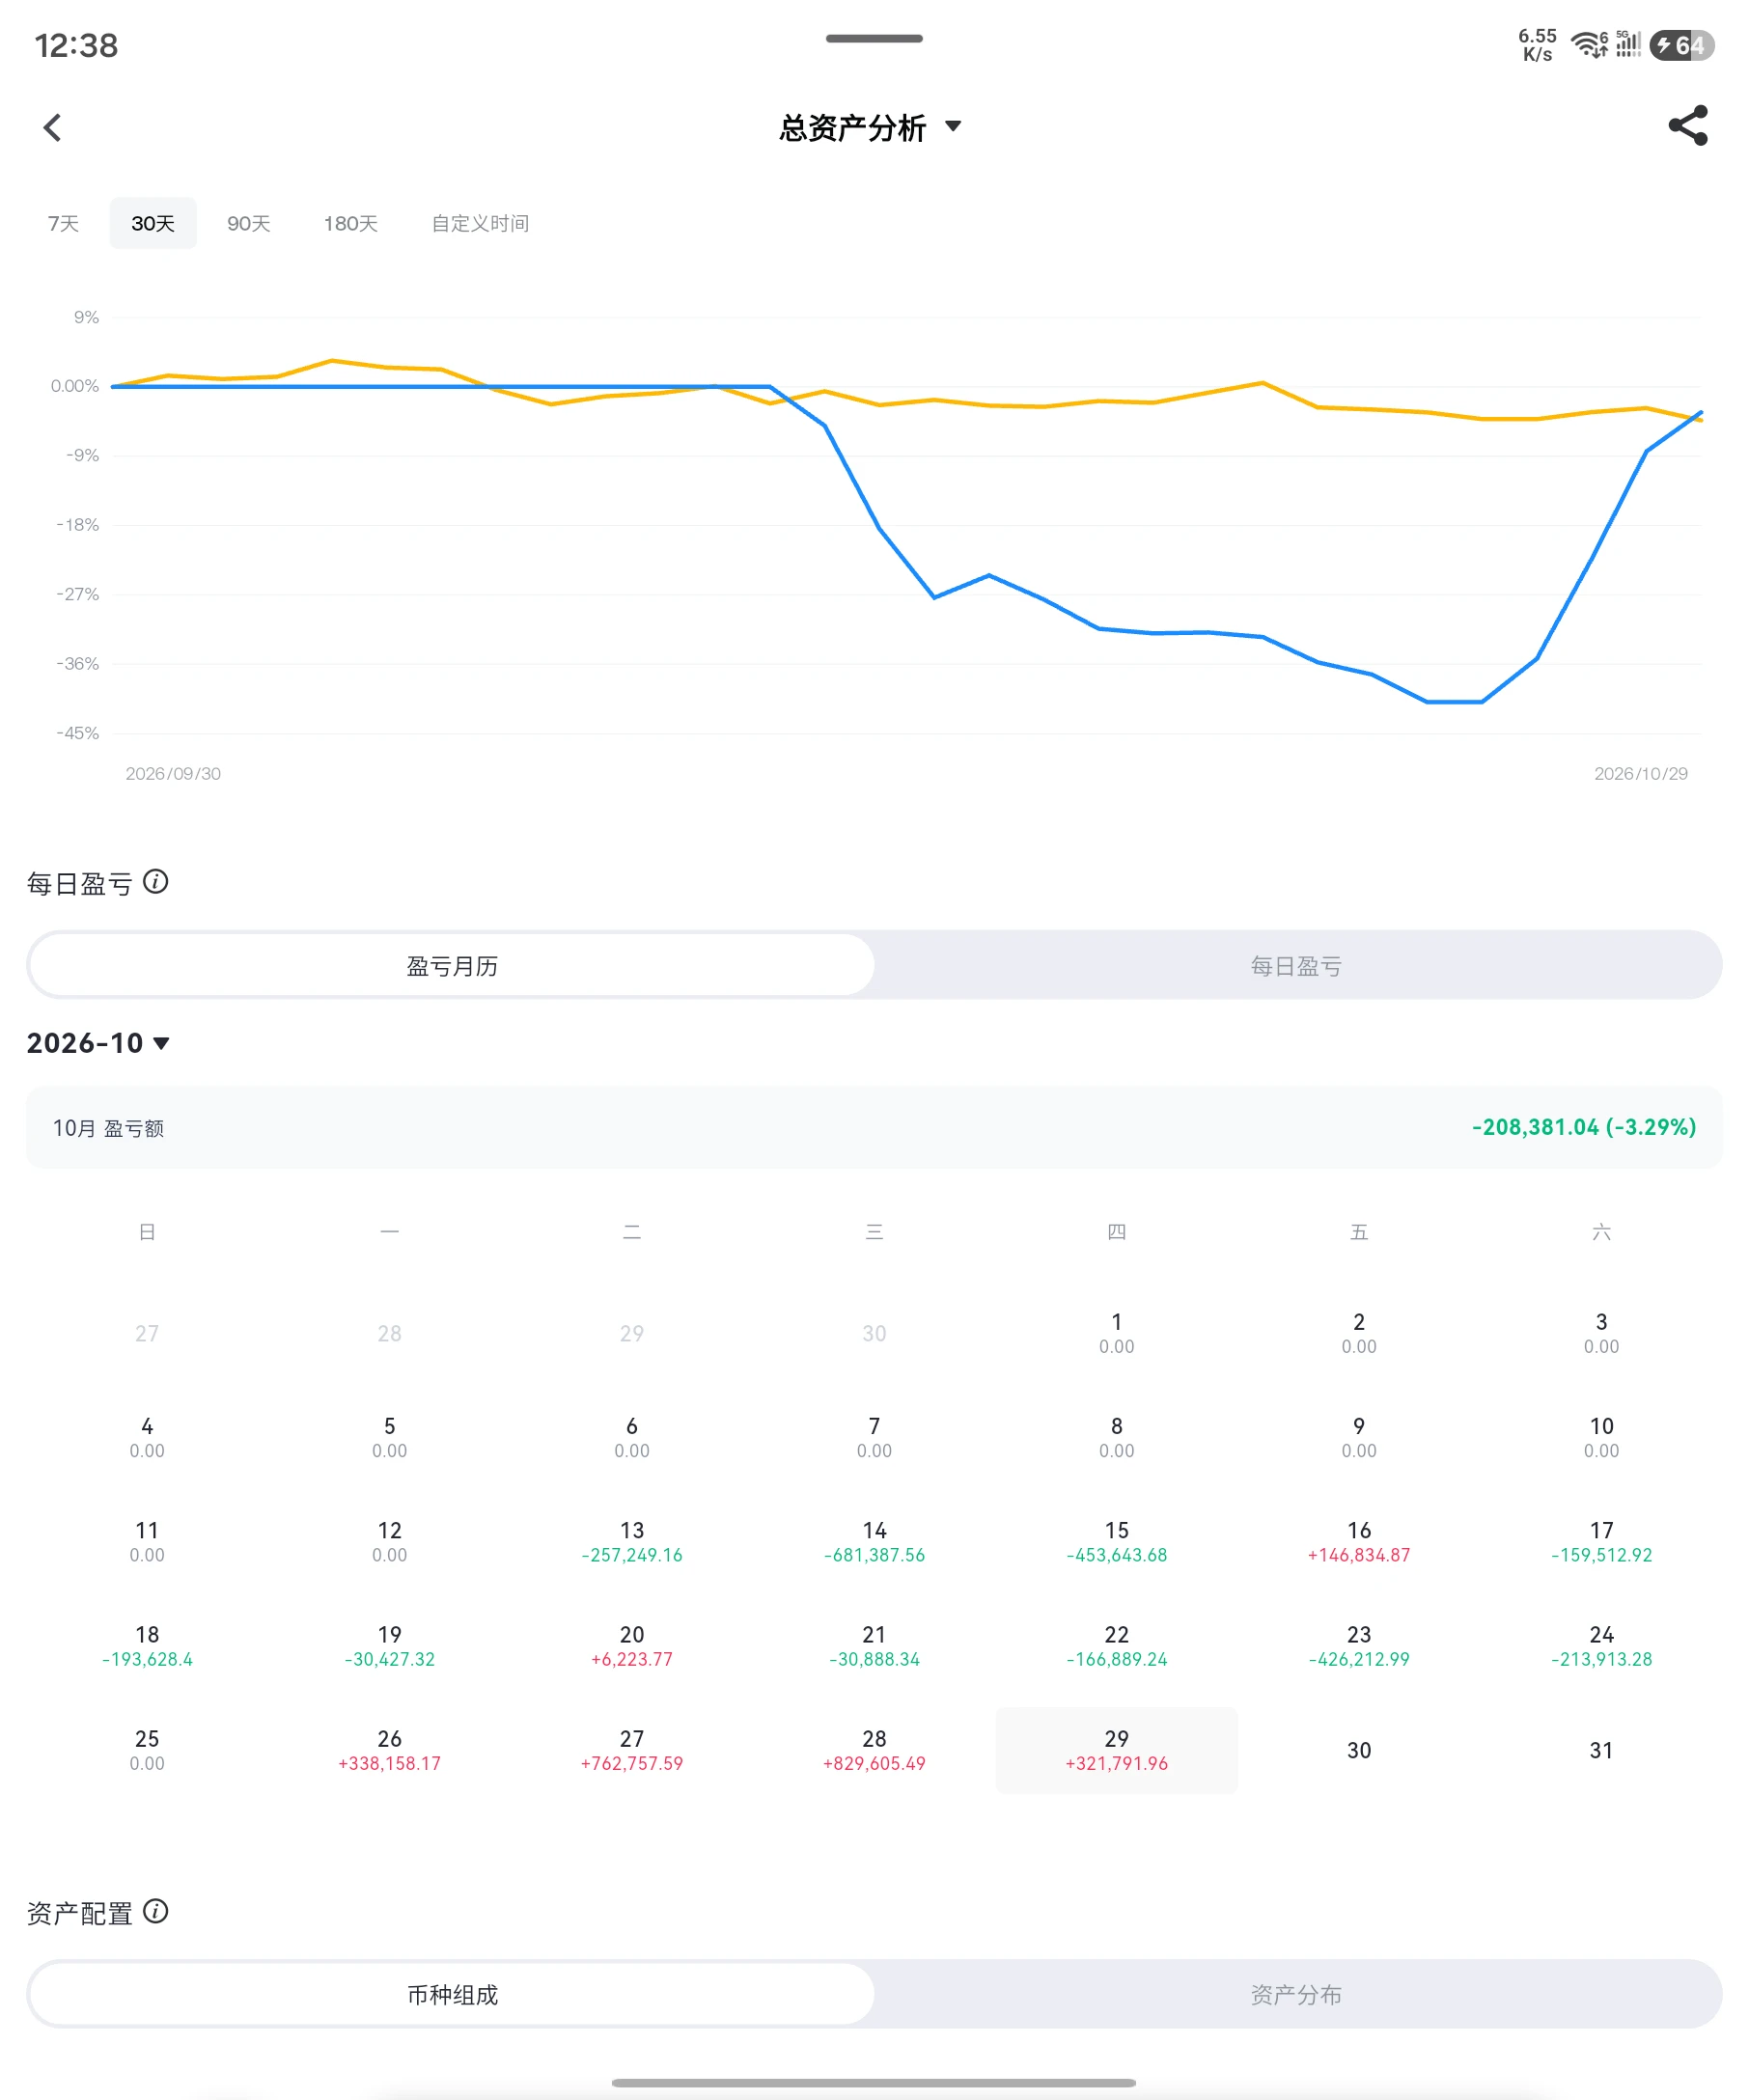This screenshot has width=1749, height=2100.
Task: Tap blue line low point on chart
Action: coord(1454,702)
